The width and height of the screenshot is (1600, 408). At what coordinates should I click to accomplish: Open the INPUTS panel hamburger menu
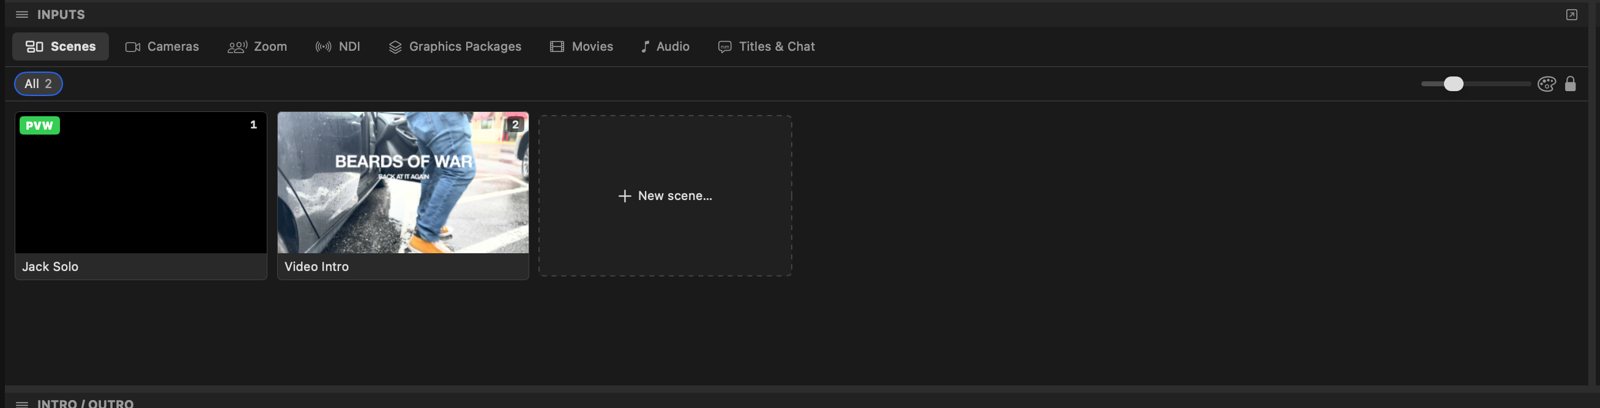pos(22,15)
